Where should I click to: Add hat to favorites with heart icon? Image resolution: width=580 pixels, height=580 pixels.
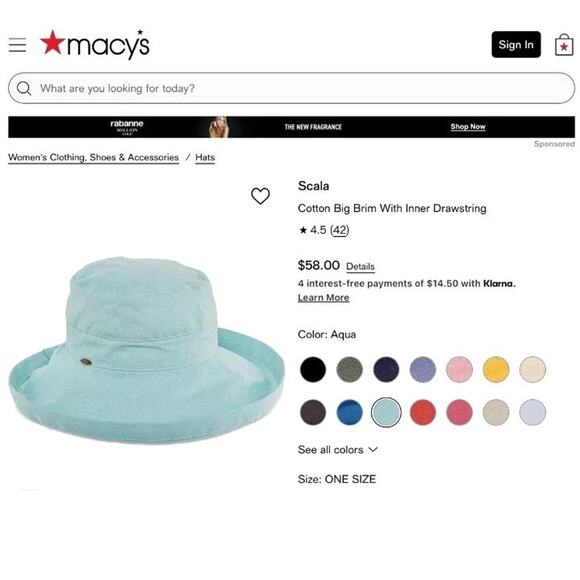click(x=260, y=196)
